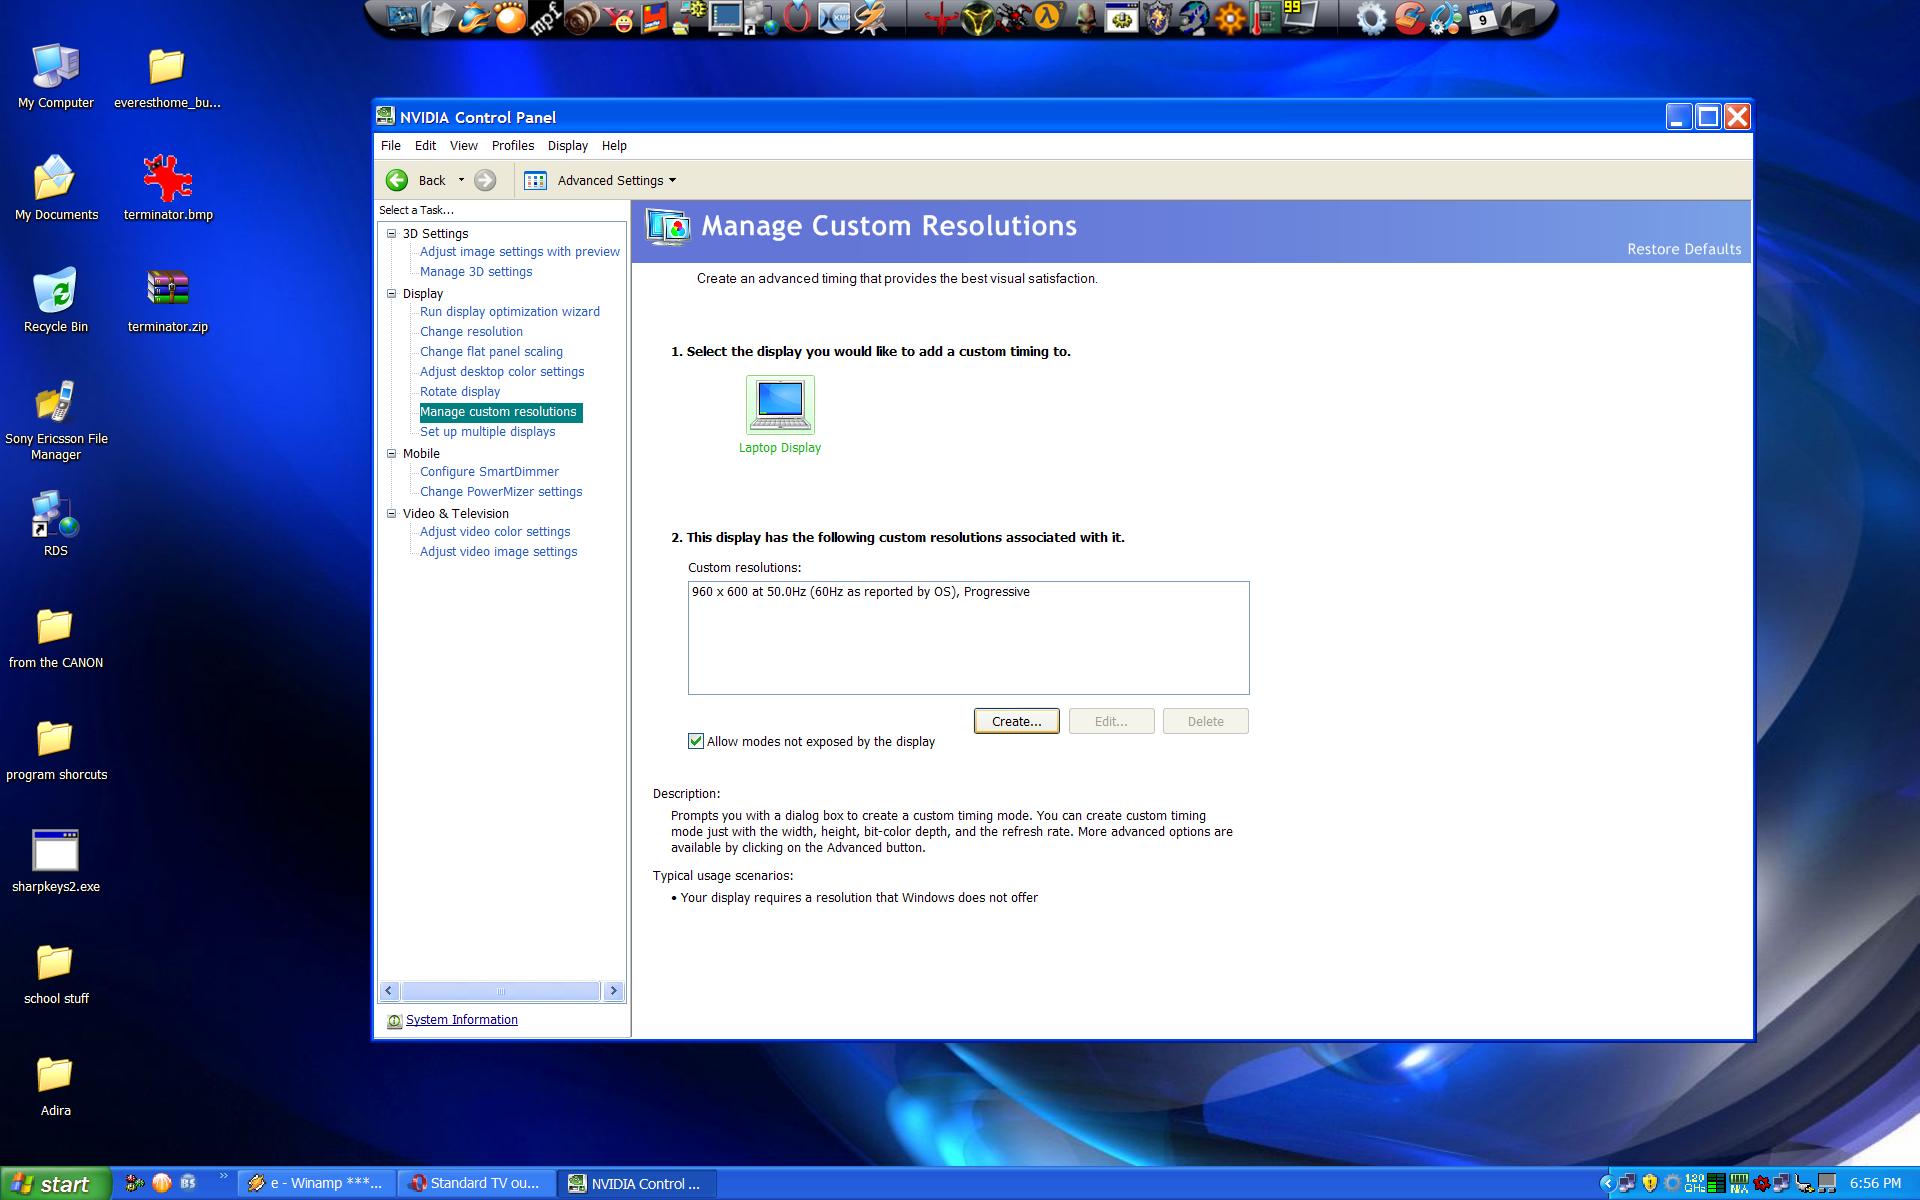The height and width of the screenshot is (1200, 1920).
Task: Click the grayed Forward arrow icon
Action: (x=485, y=180)
